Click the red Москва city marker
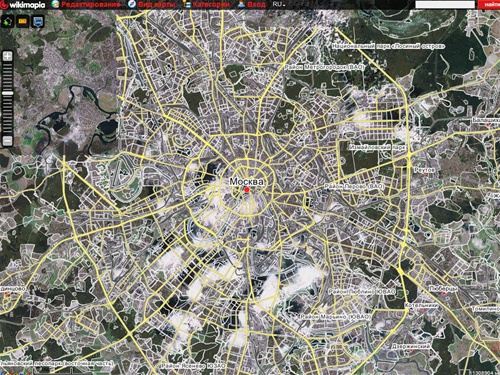 [x=247, y=190]
